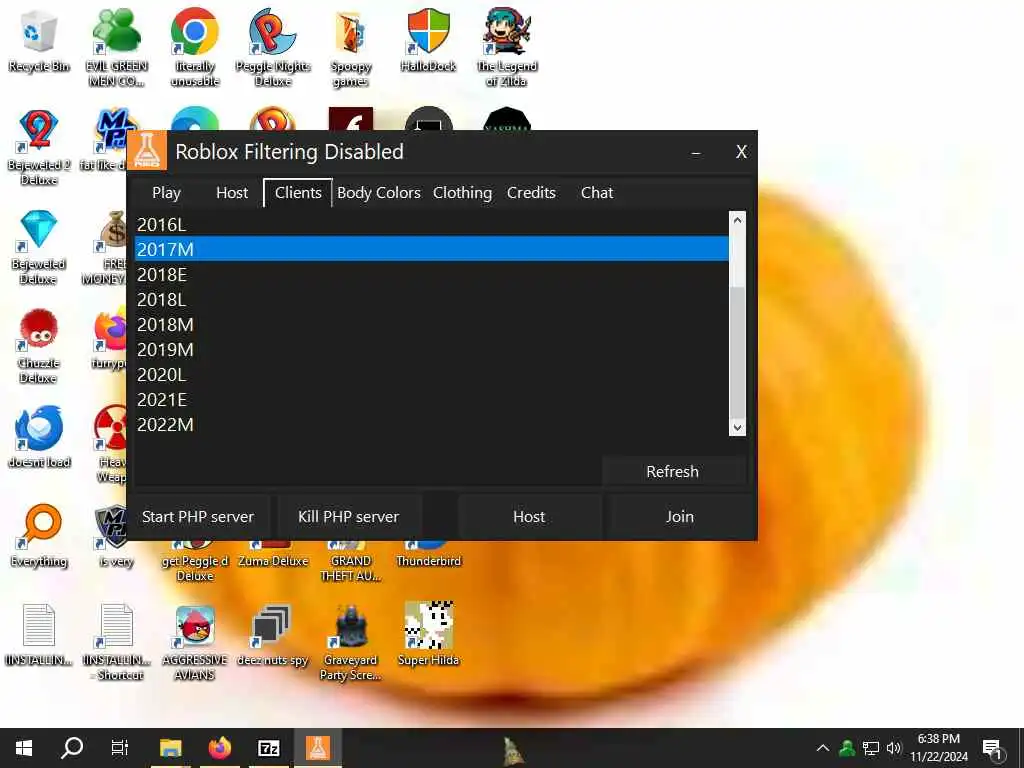Select the Clients tab
This screenshot has width=1024, height=768.
click(298, 193)
